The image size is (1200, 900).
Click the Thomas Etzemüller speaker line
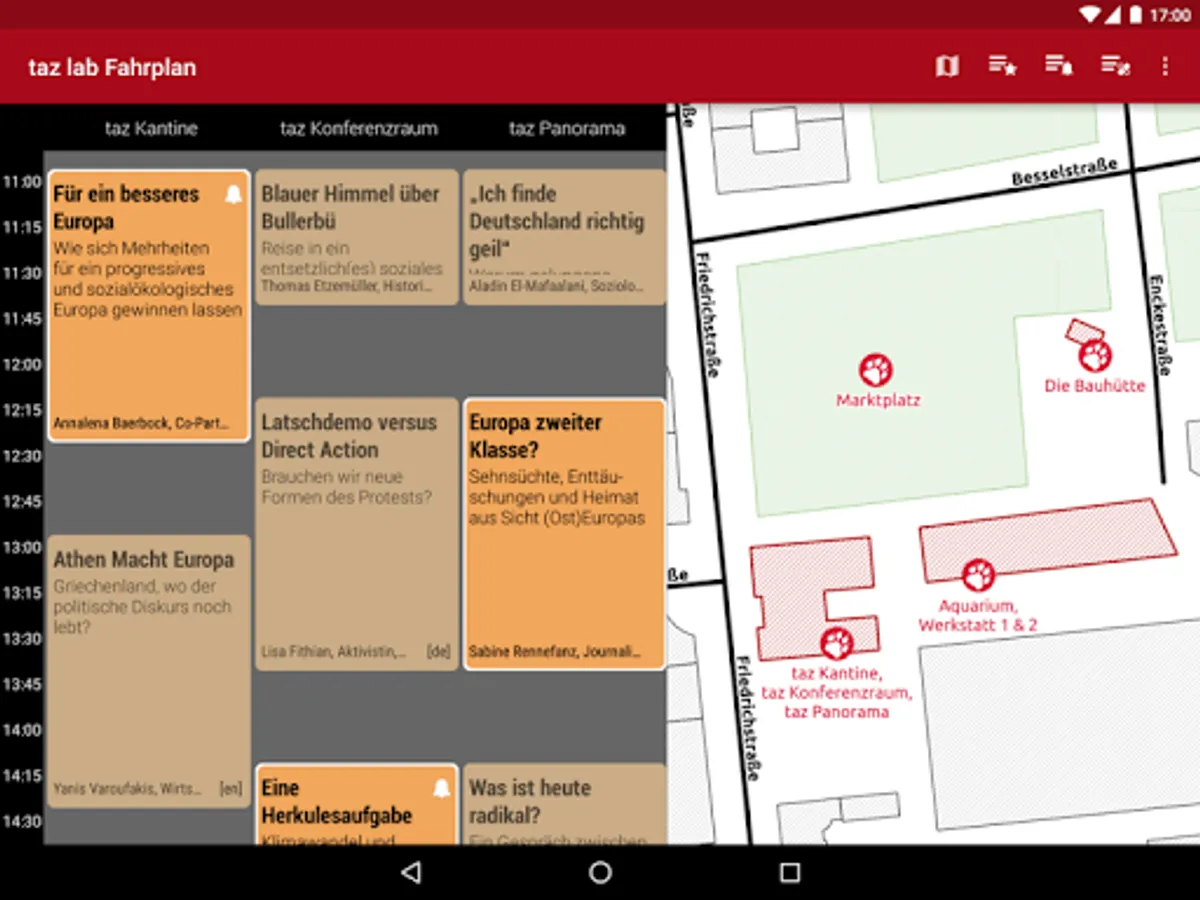[346, 286]
